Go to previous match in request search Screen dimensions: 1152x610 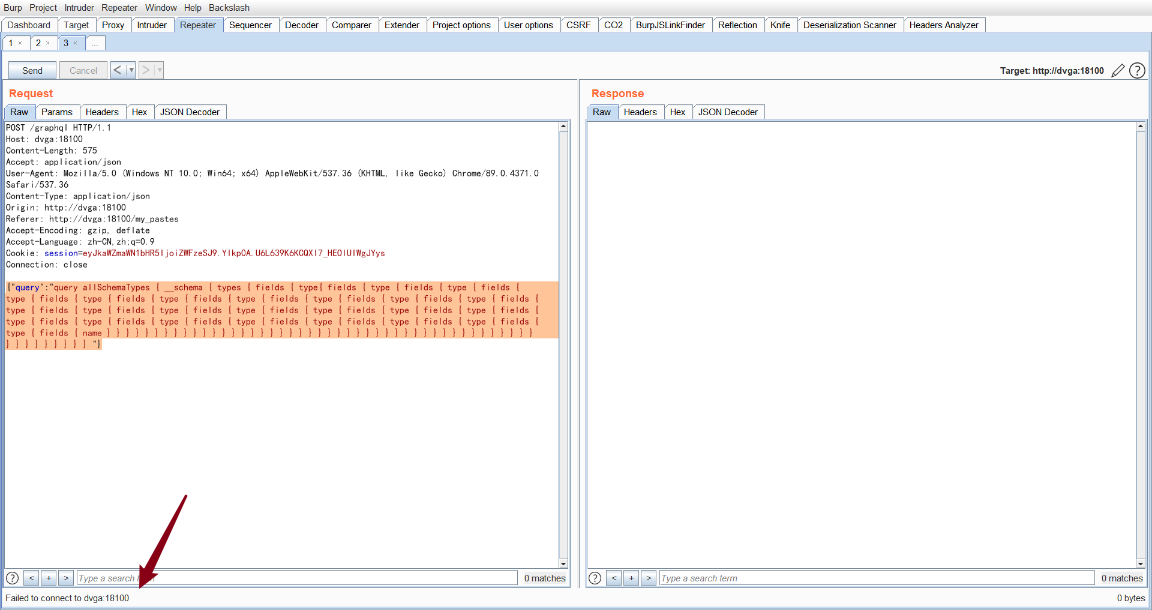pyautogui.click(x=31, y=578)
